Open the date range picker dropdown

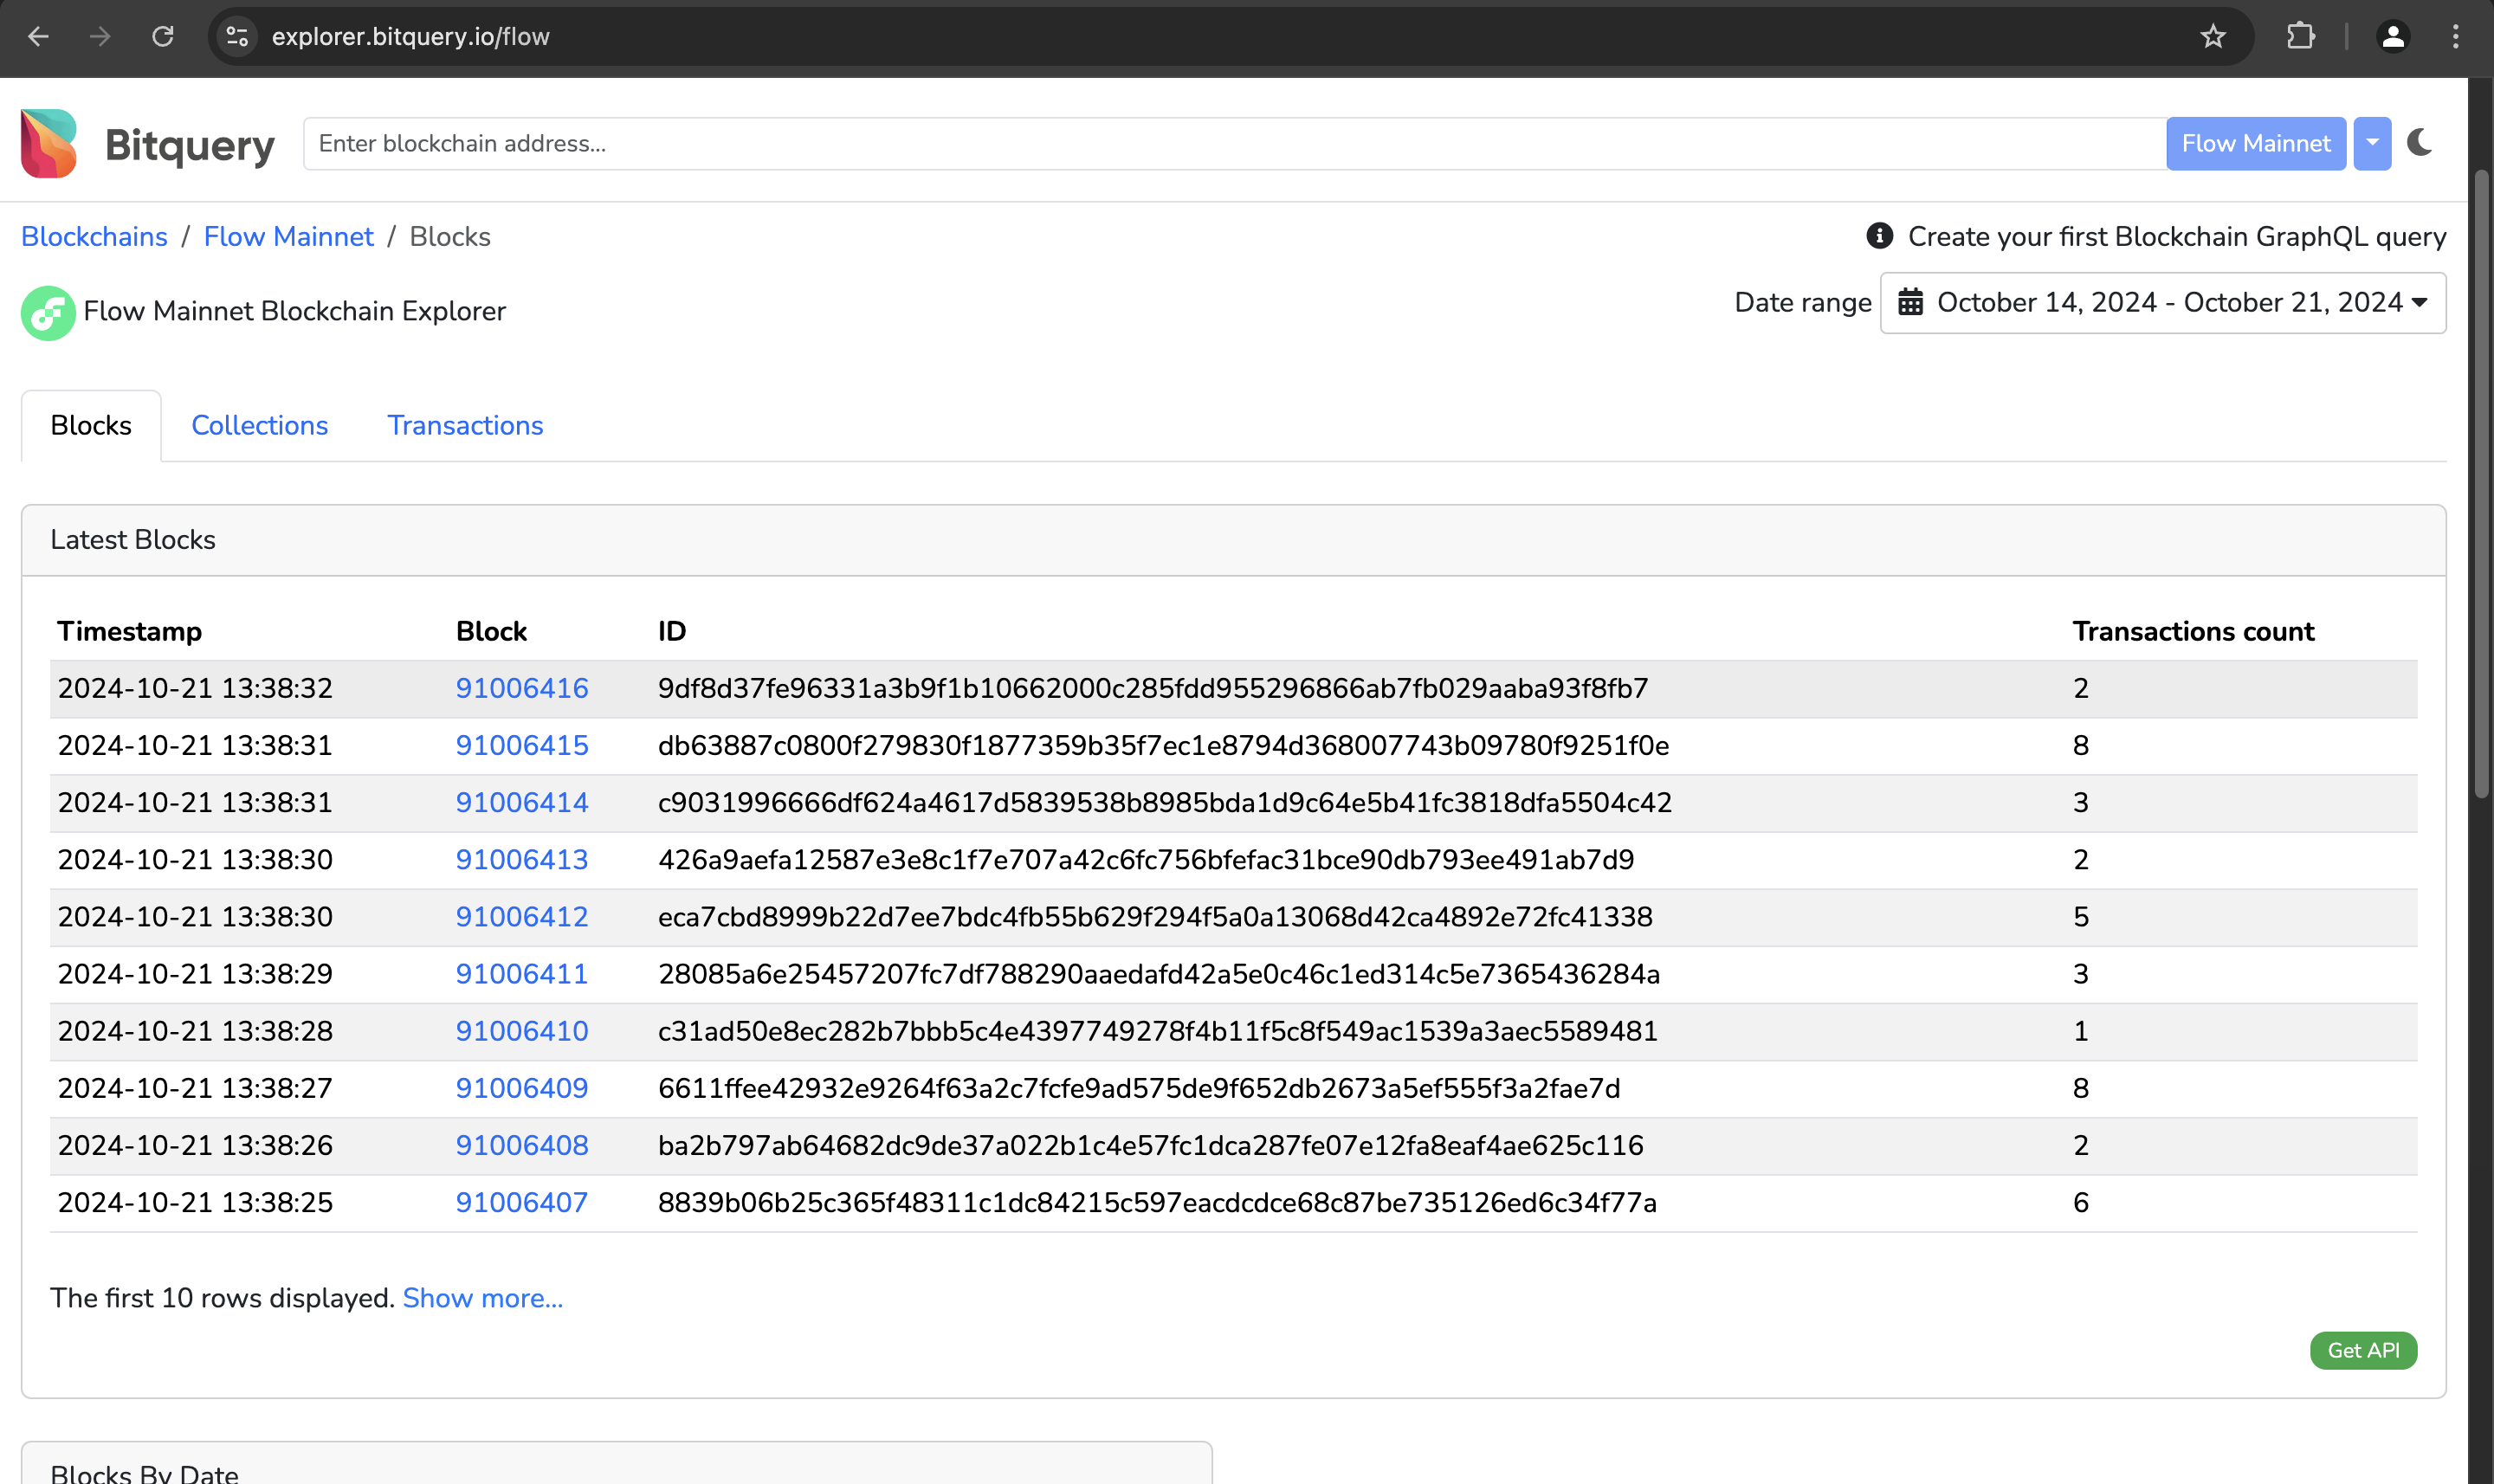tap(2162, 303)
